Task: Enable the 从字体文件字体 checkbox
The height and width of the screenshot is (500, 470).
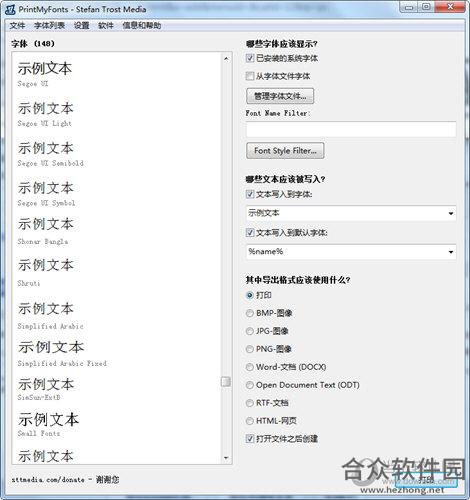Action: 250,76
